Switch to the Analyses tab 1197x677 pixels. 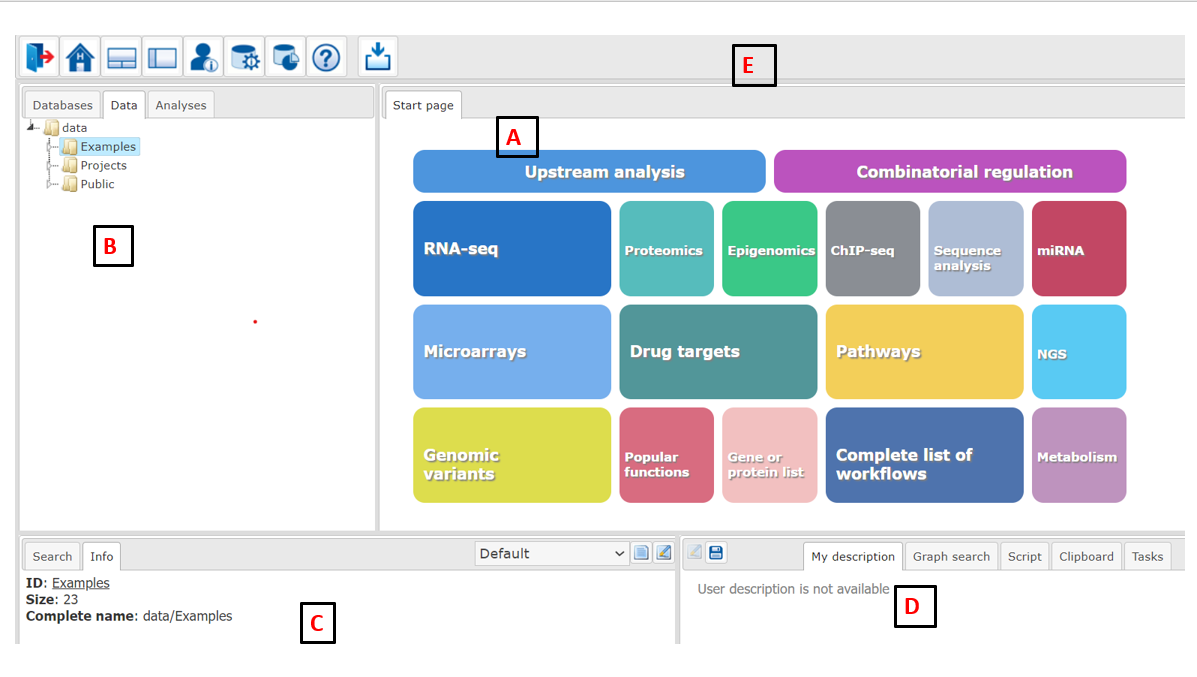pyautogui.click(x=181, y=105)
